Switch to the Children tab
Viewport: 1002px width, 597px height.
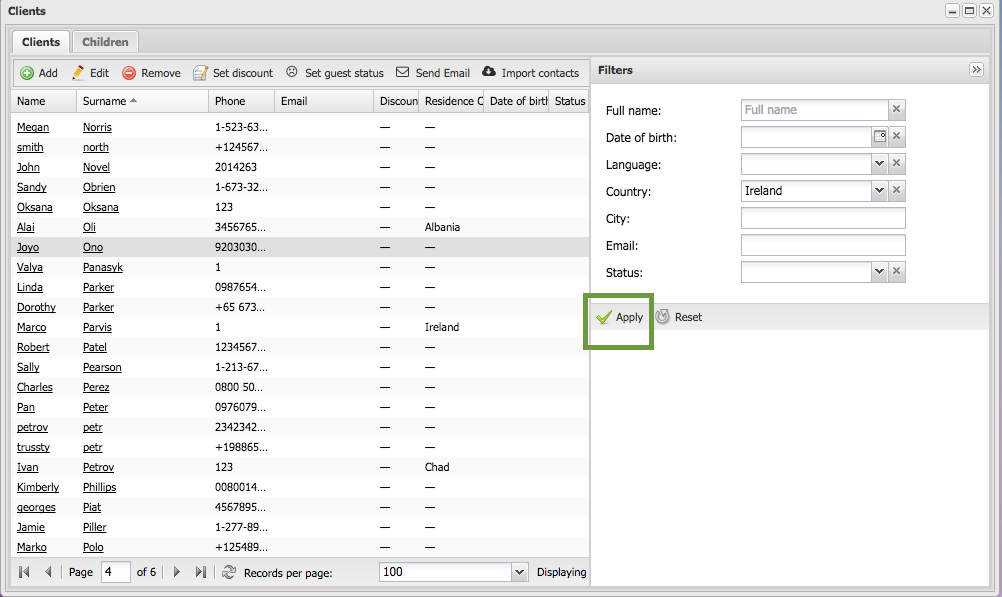pyautogui.click(x=105, y=42)
